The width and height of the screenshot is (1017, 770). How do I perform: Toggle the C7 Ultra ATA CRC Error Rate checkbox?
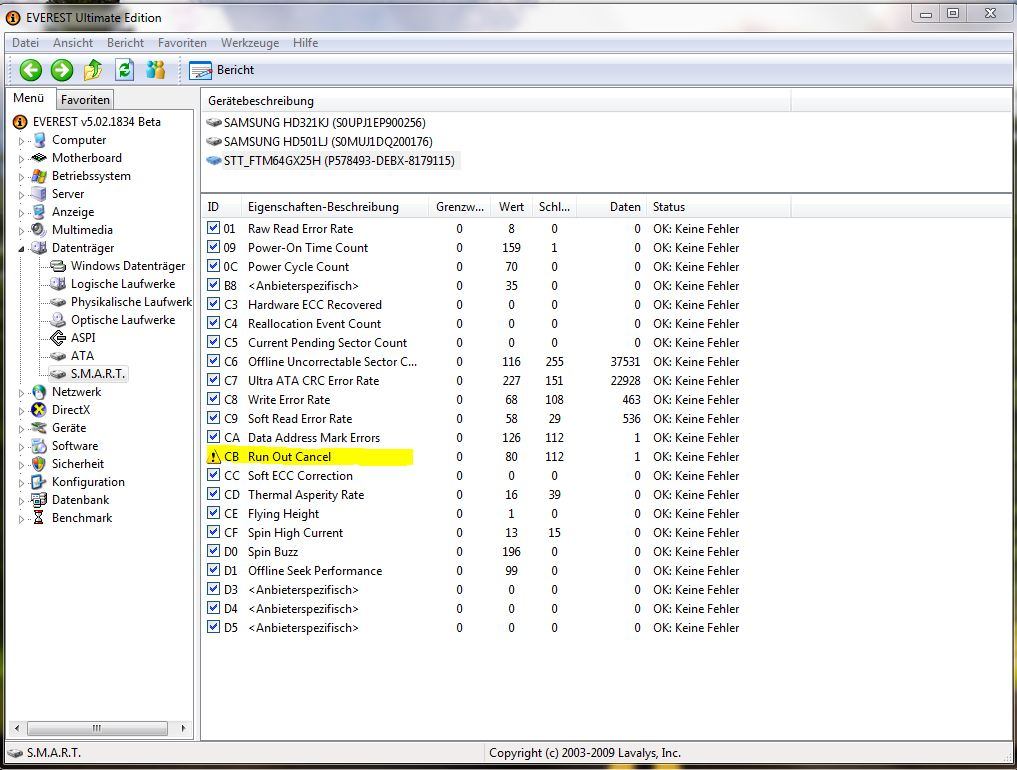tap(213, 379)
